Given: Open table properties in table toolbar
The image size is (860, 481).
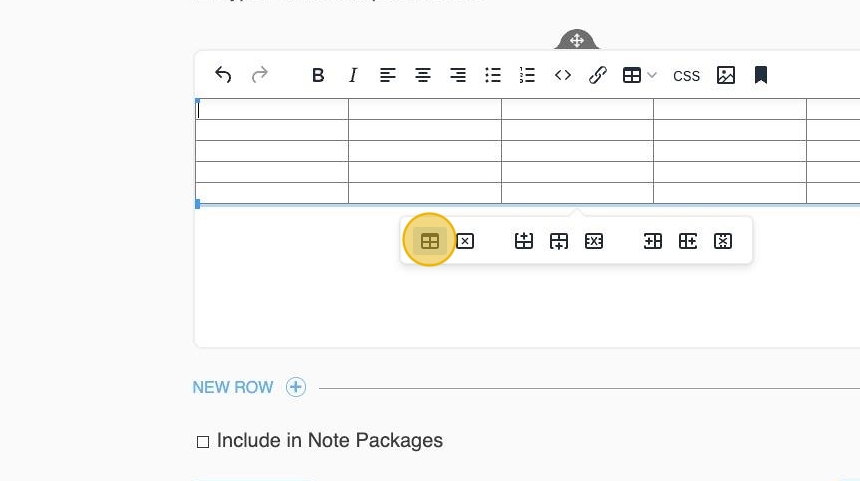Looking at the screenshot, I should 430,241.
